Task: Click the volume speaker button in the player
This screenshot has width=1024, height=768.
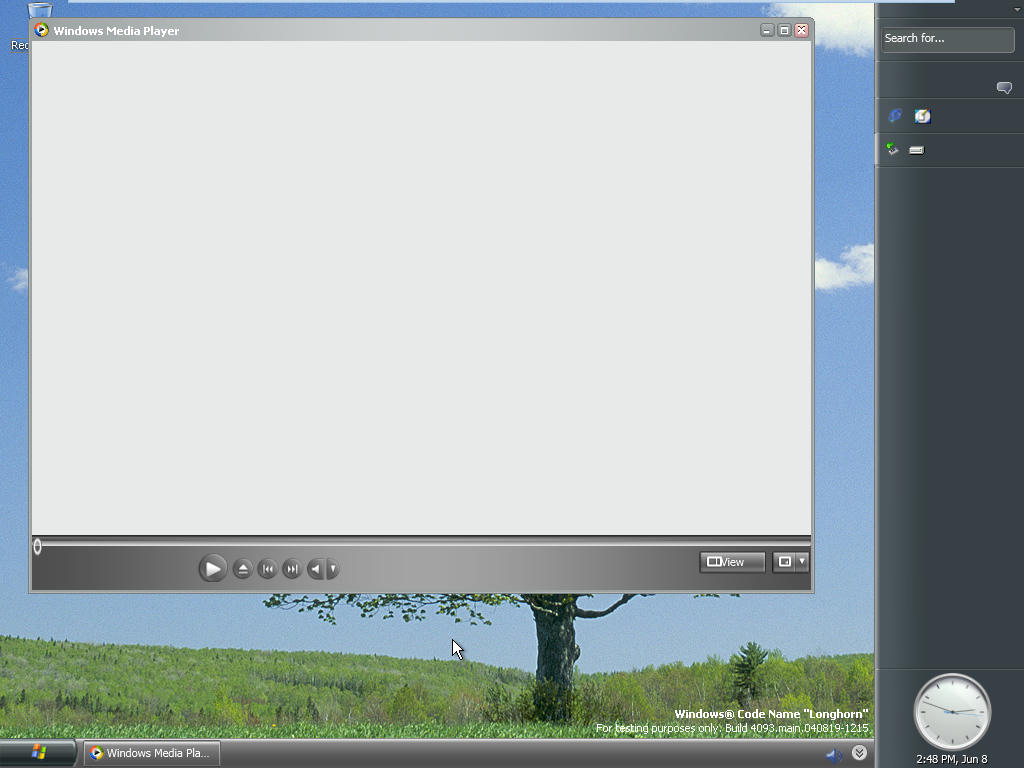Action: [316, 569]
